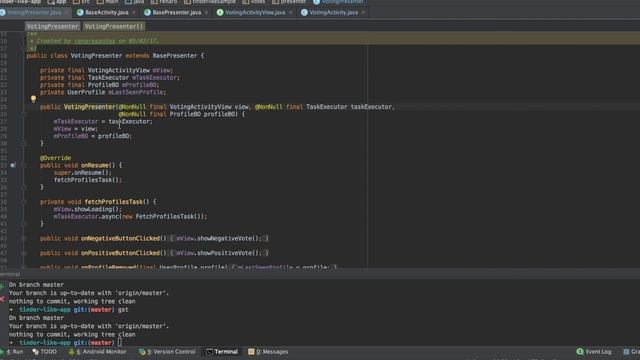Close the BaseActivity.java tab
The height and width of the screenshot is (360, 640).
[133, 13]
